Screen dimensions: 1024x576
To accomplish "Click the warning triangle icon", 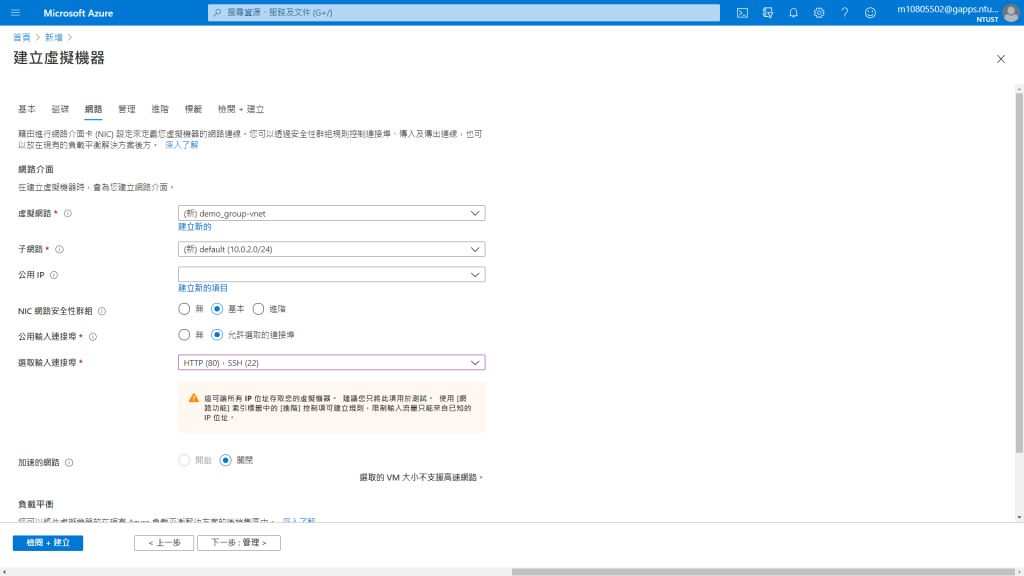I will 193,398.
